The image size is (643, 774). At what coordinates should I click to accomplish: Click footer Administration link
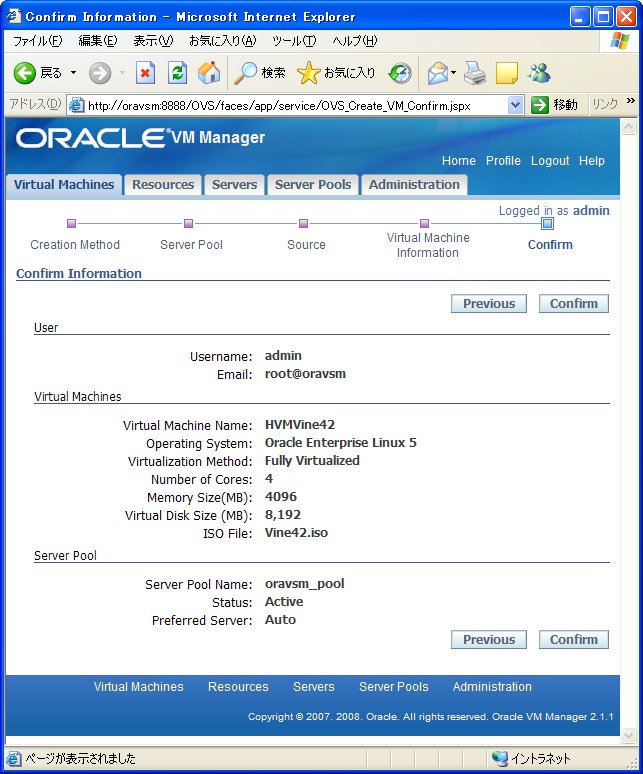pos(492,687)
